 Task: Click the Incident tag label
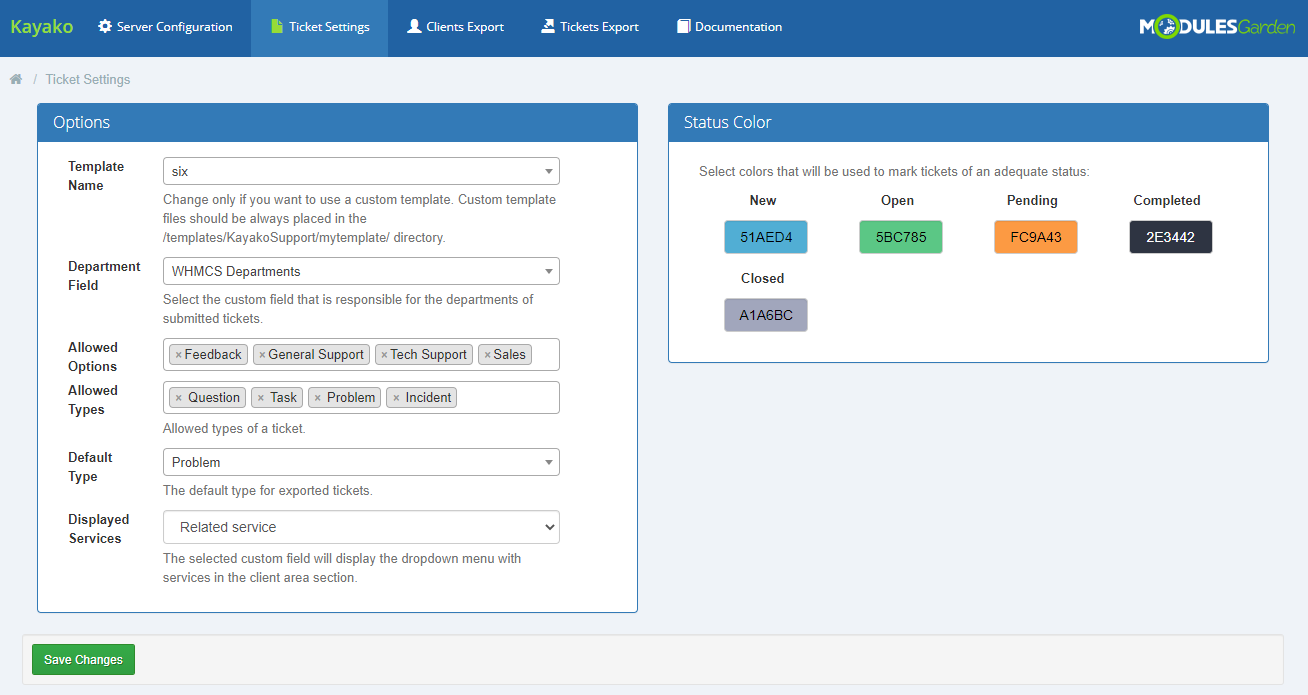[428, 398]
